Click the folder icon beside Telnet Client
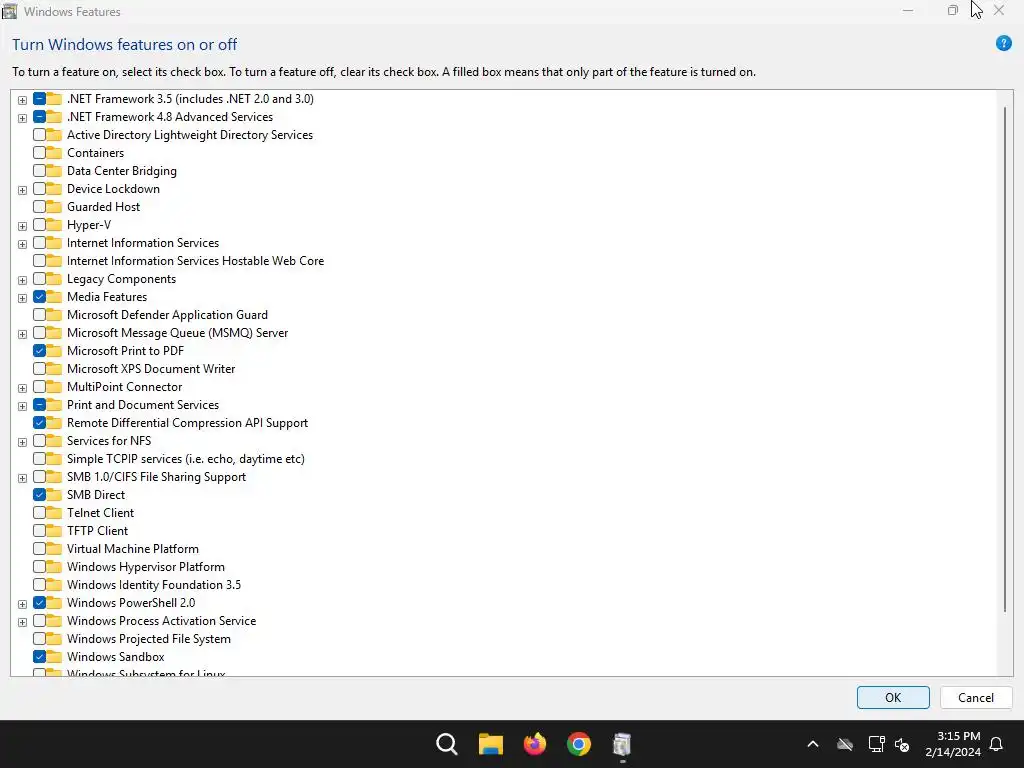This screenshot has width=1024, height=768. pyautogui.click(x=54, y=513)
